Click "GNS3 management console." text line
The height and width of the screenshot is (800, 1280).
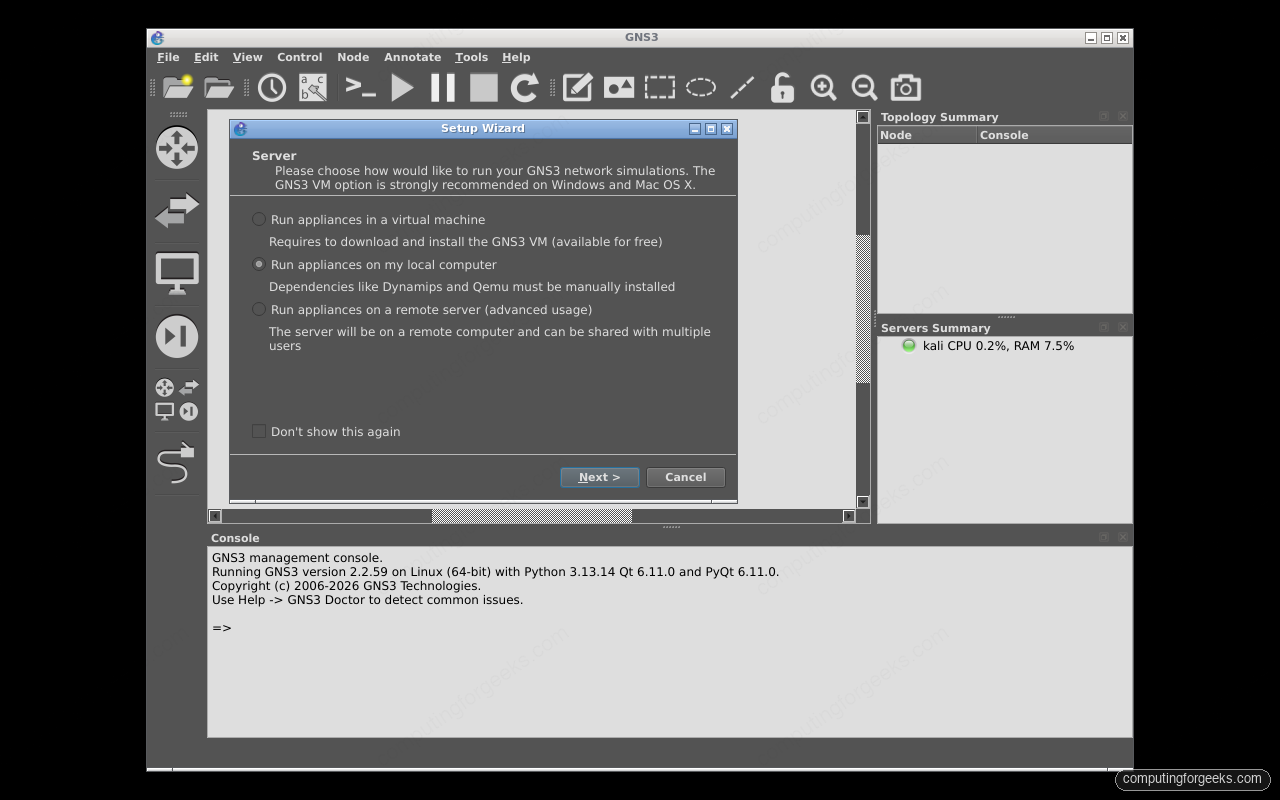[x=297, y=558]
